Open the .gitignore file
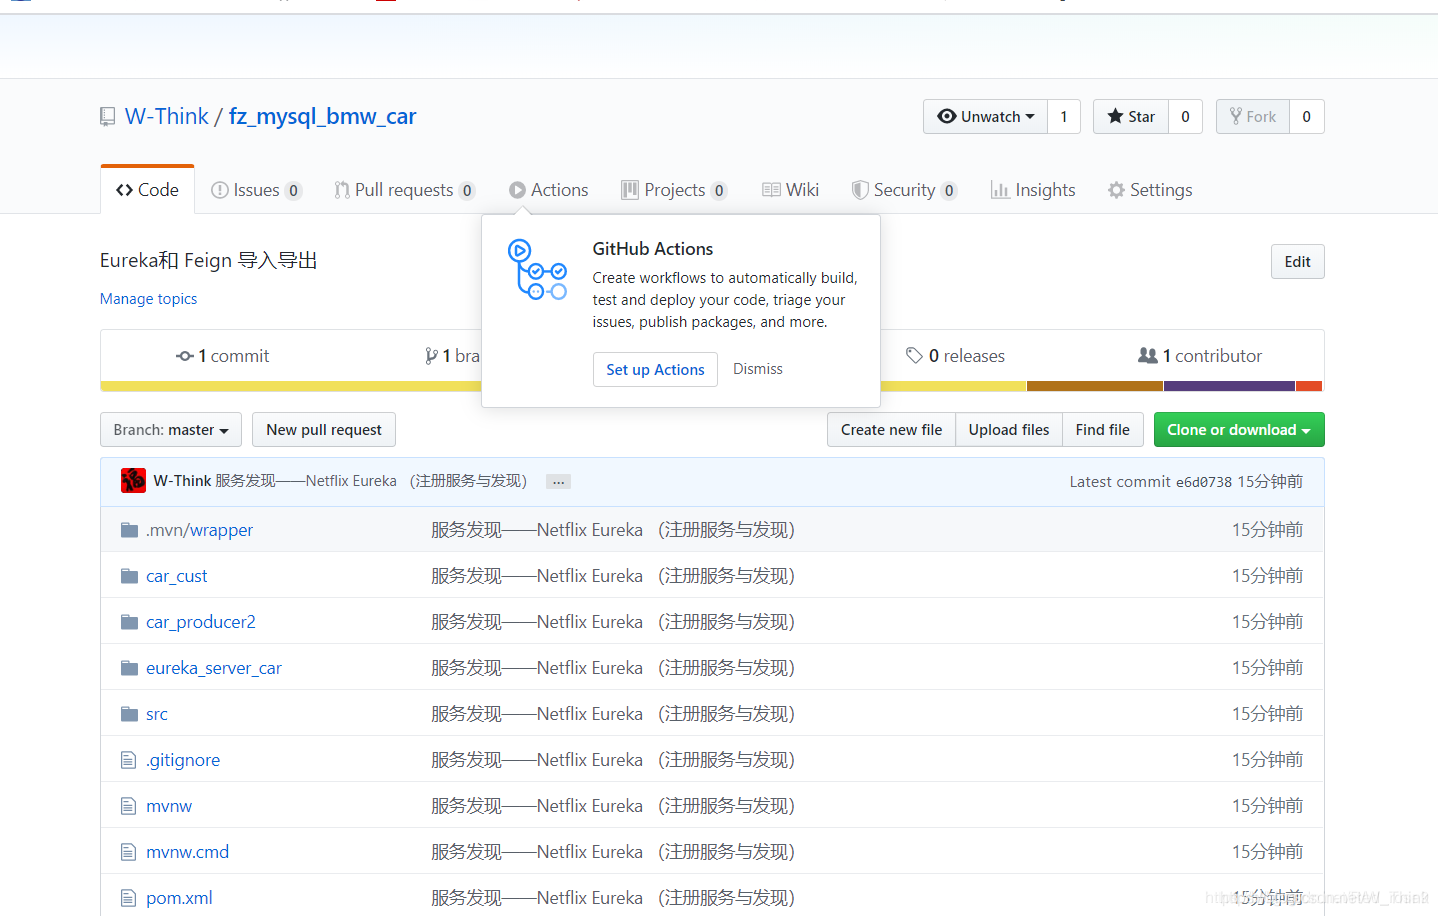The height and width of the screenshot is (916, 1438). coord(183,760)
